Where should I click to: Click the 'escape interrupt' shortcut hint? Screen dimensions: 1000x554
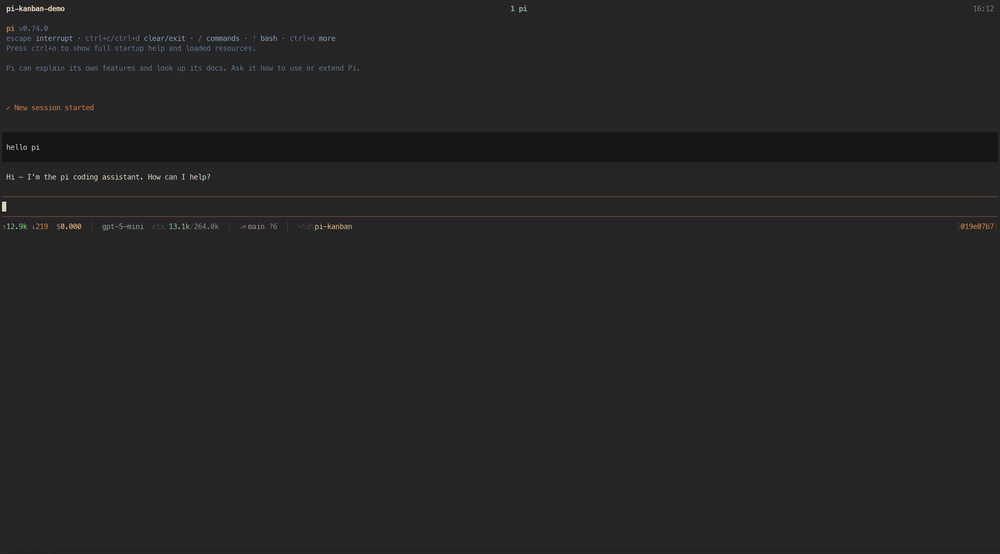click(40, 38)
